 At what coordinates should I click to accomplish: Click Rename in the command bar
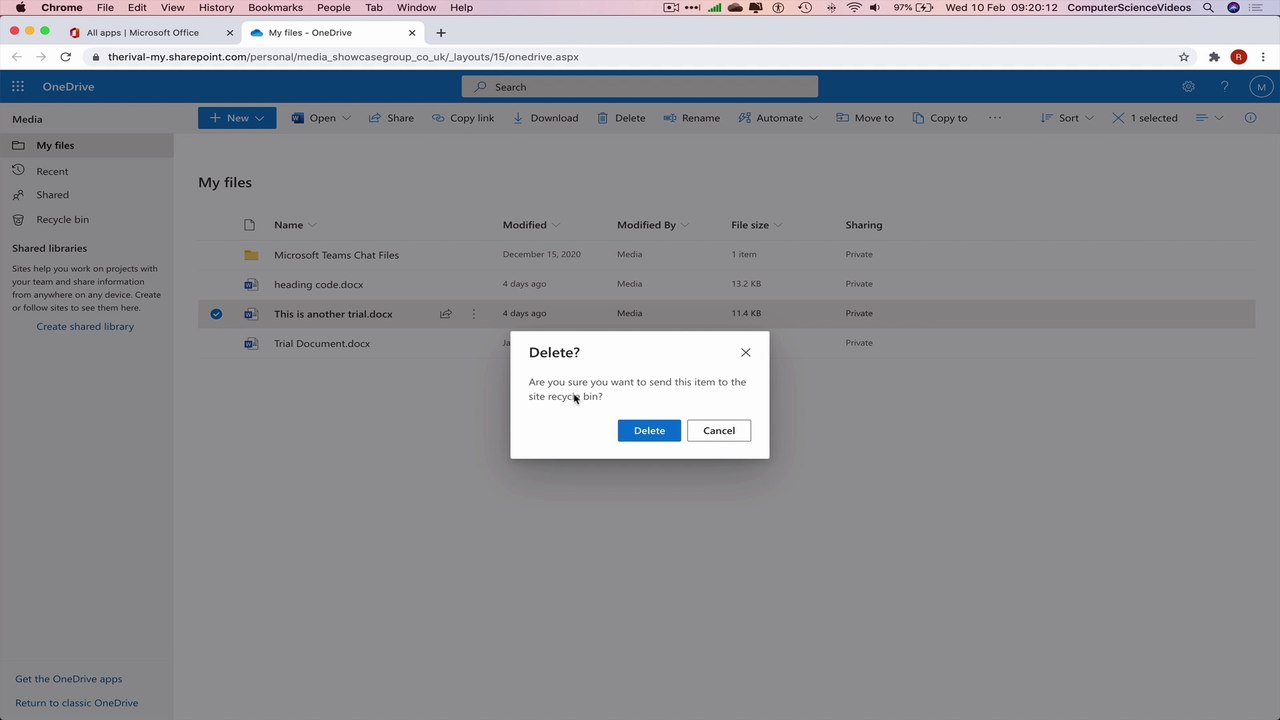click(691, 118)
